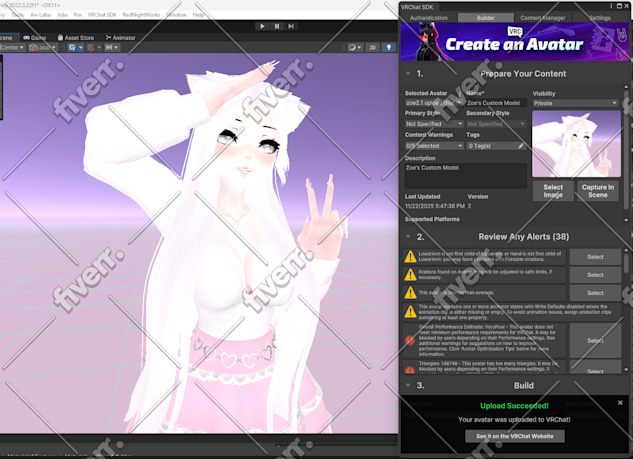Image resolution: width=633 pixels, height=459 pixels.
Task: Open the Content Manager tab
Action: (543, 18)
